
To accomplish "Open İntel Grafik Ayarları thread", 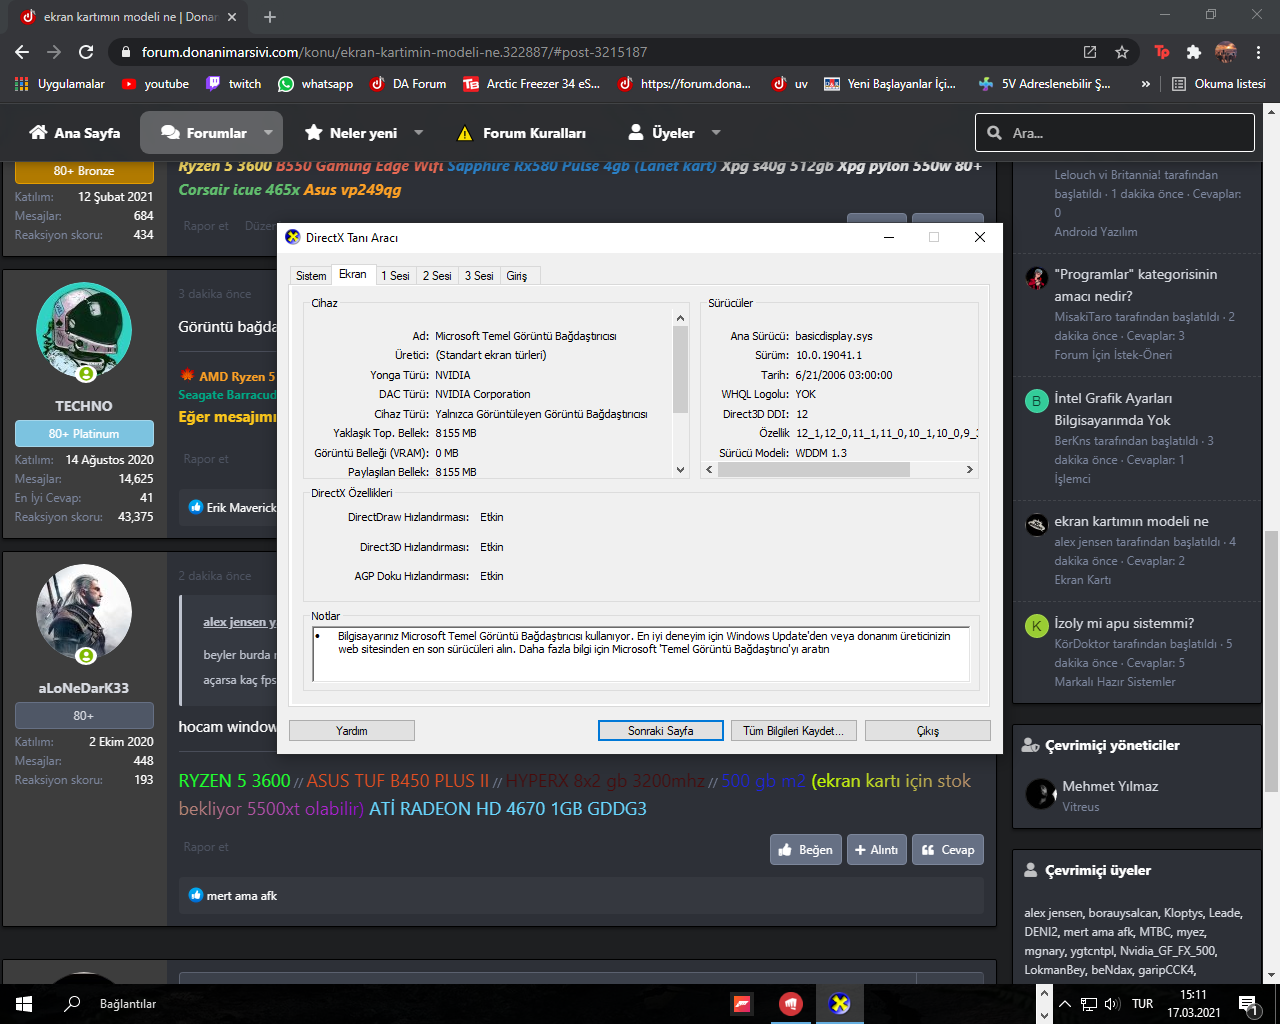I will pos(1113,409).
